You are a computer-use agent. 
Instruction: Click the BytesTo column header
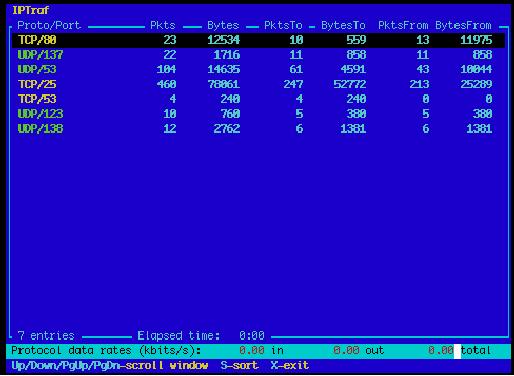pyautogui.click(x=343, y=25)
